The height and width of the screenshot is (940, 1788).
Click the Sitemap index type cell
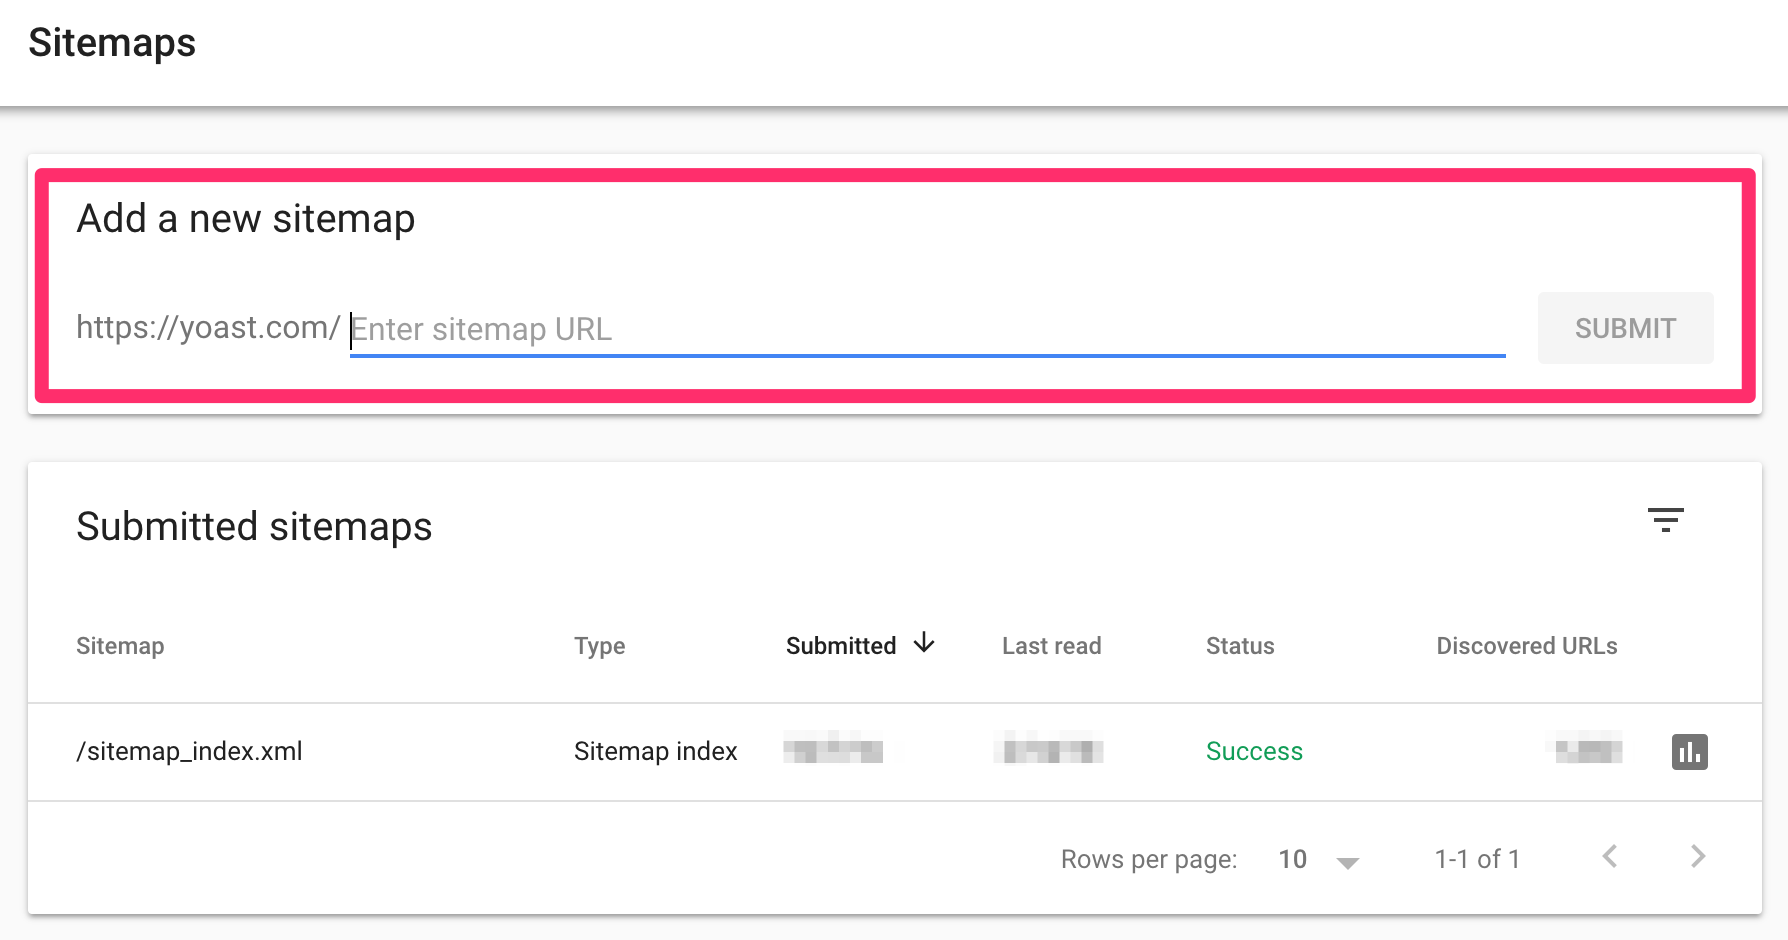tap(655, 751)
